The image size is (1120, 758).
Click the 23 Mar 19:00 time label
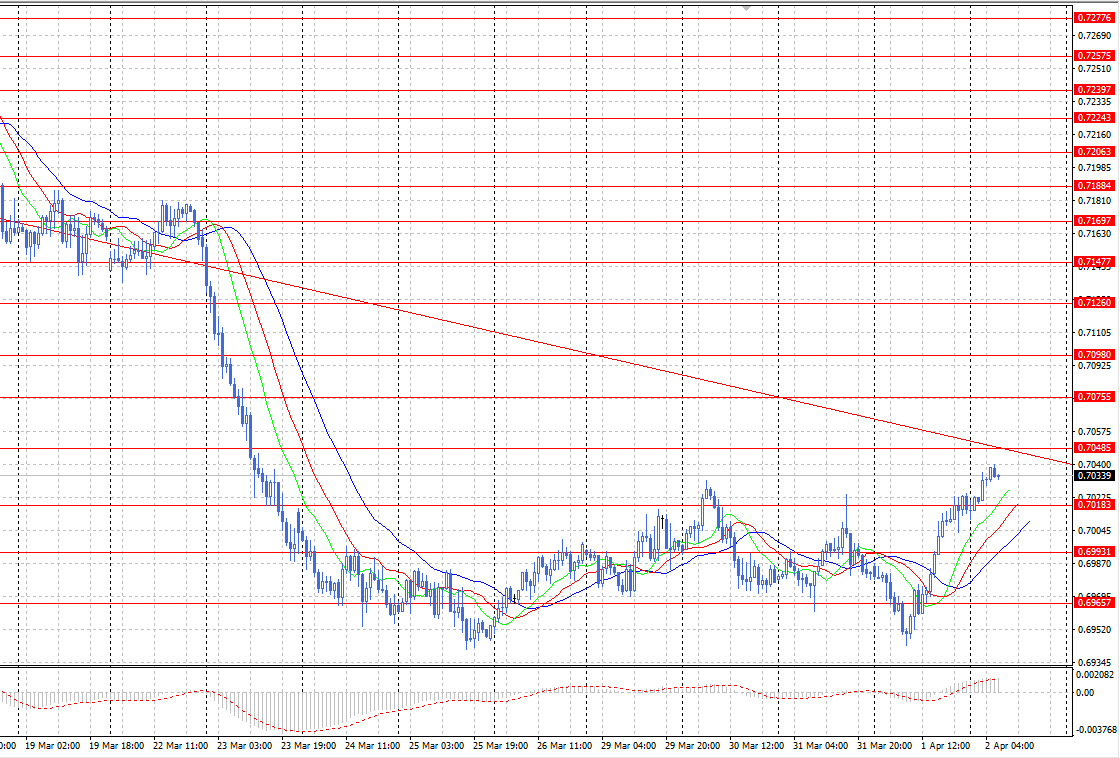tap(309, 746)
